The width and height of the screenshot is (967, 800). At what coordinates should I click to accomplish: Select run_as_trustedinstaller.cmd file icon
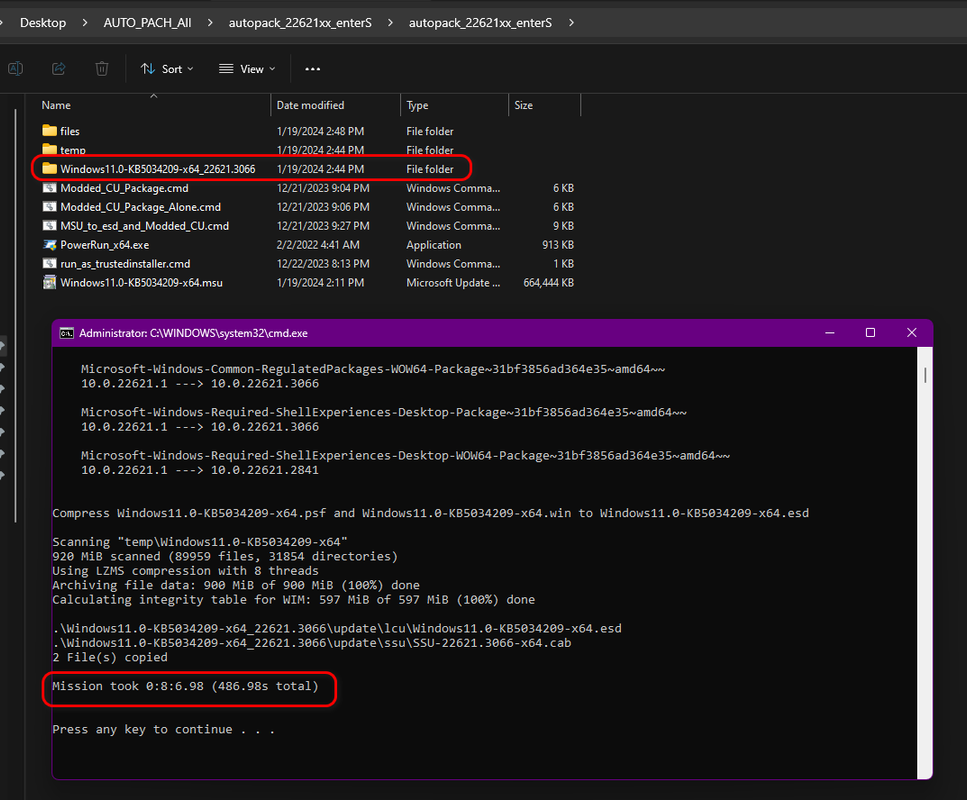50,263
